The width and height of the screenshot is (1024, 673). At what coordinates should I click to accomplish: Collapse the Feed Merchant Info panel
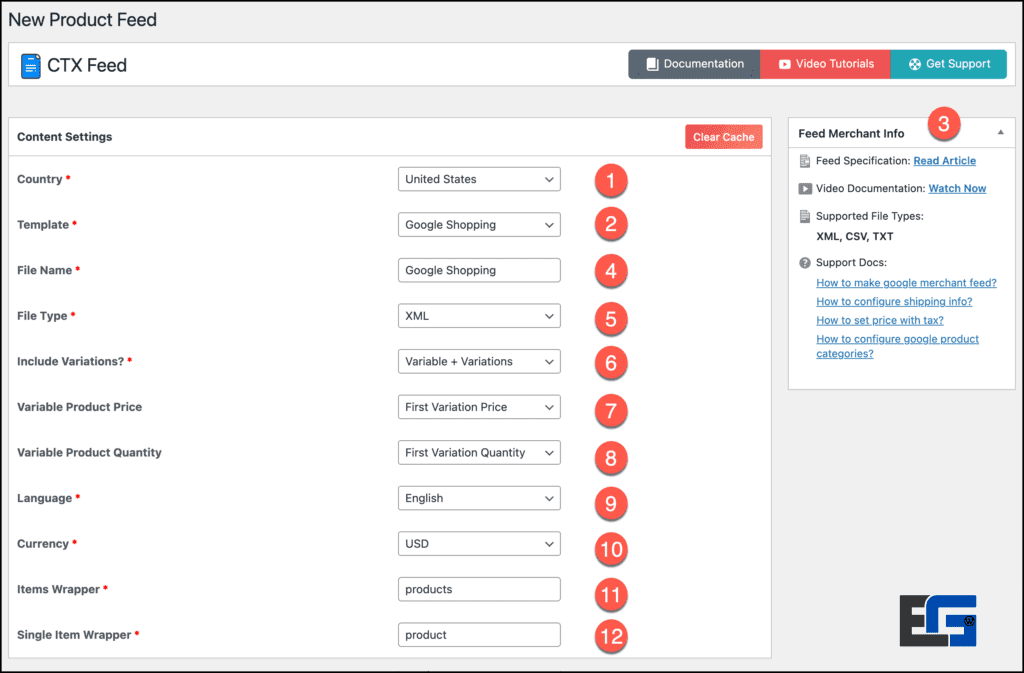tap(1000, 133)
